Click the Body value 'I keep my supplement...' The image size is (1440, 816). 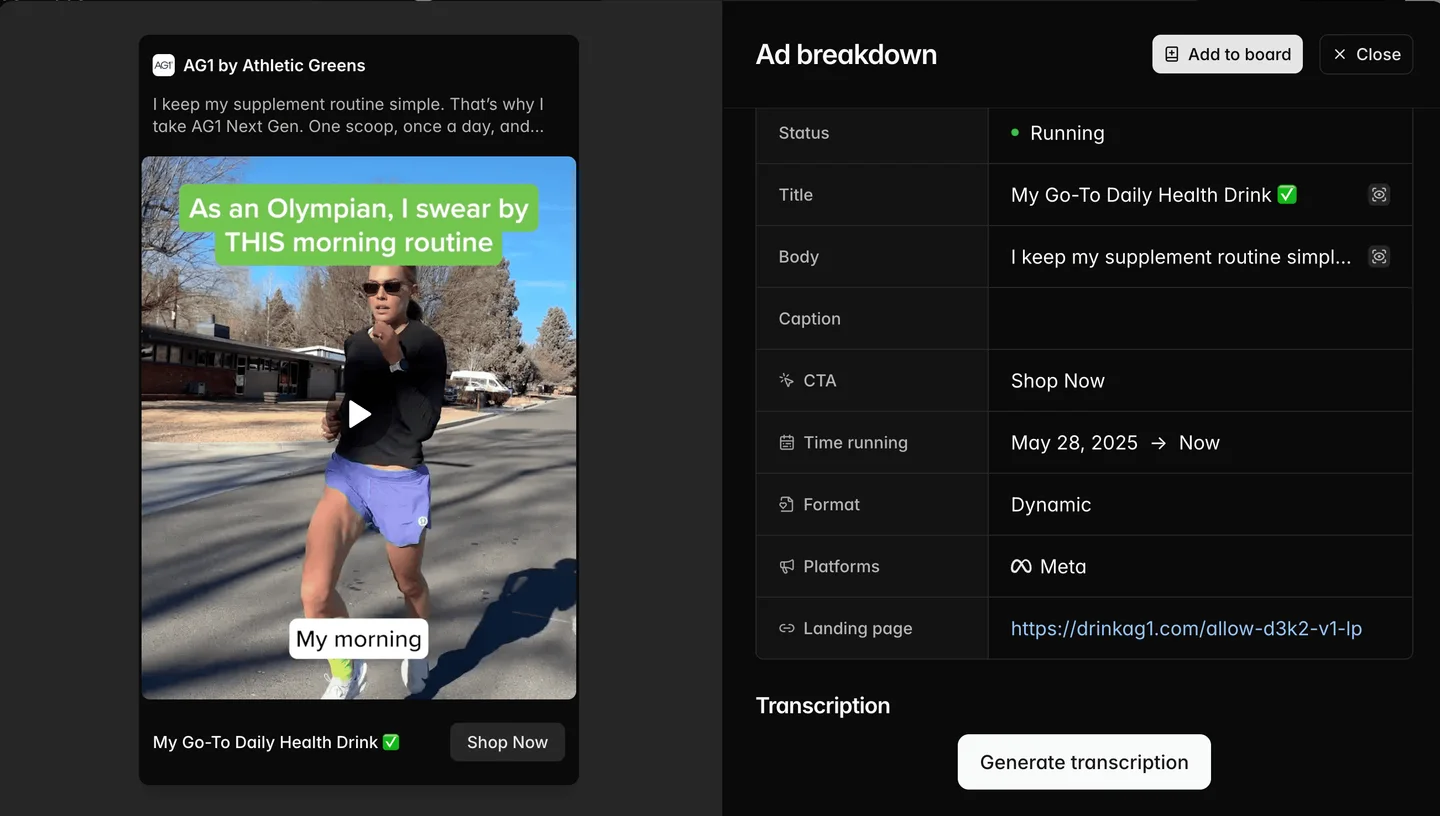point(1181,257)
